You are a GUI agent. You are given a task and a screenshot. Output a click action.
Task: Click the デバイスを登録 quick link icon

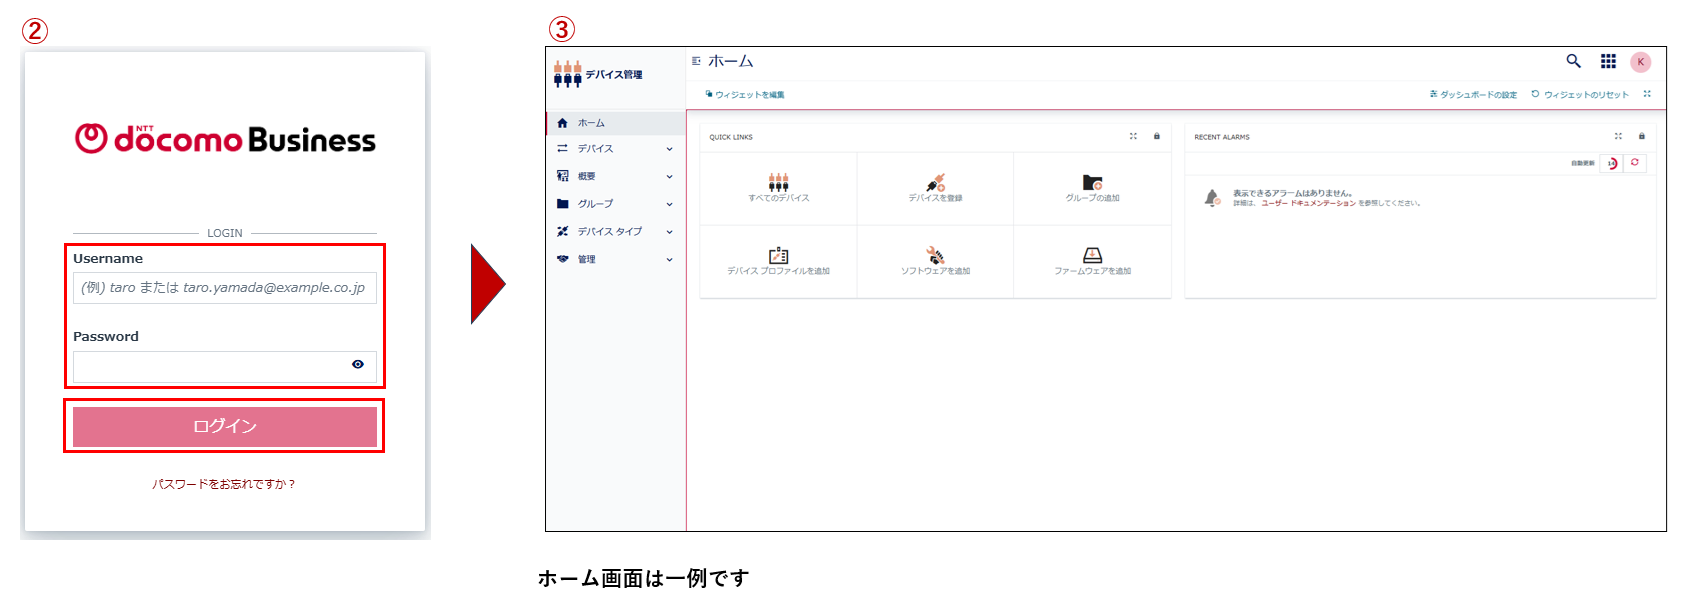coord(935,182)
